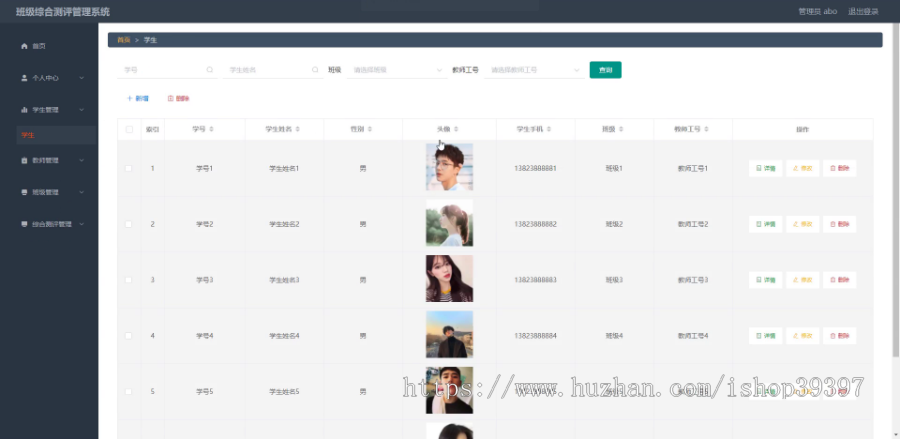
Task: Click the avatar photo of 学生姓名1
Action: [449, 167]
